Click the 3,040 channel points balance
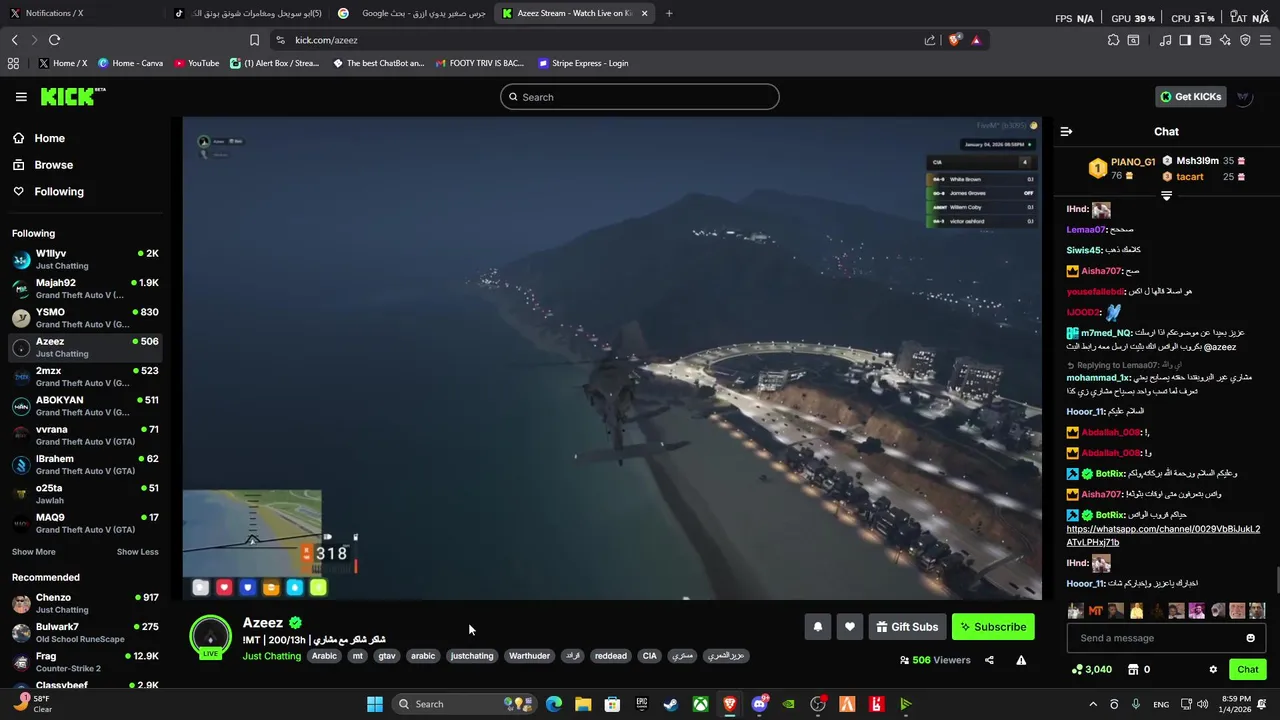This screenshot has height=720, width=1280. pos(1091,670)
